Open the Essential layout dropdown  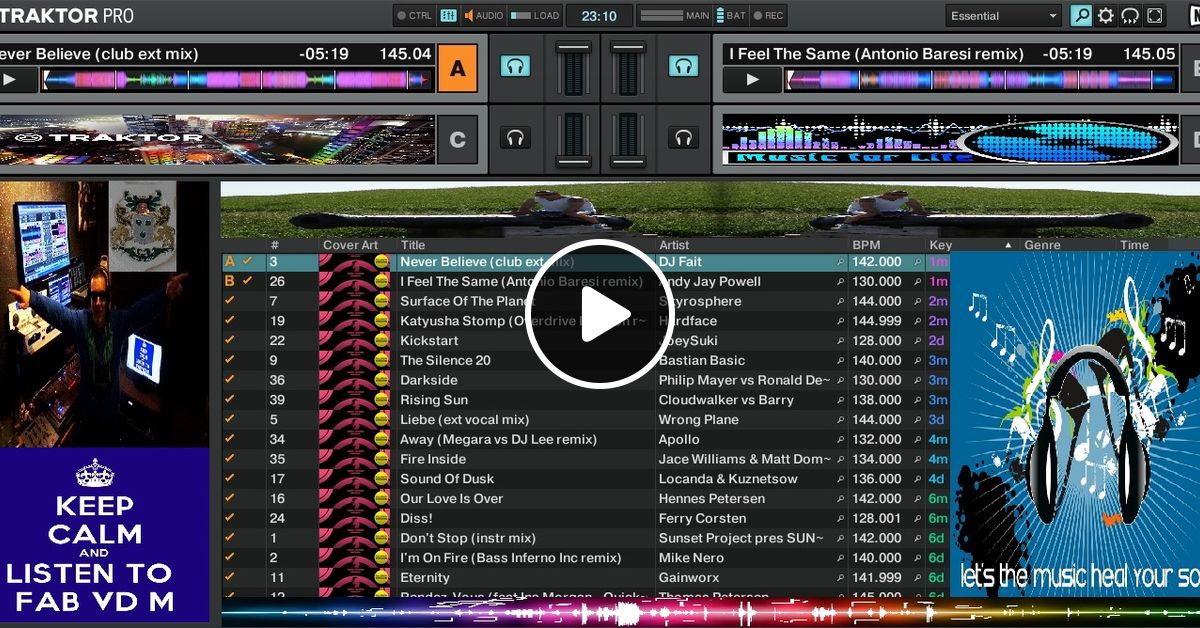coord(1002,15)
